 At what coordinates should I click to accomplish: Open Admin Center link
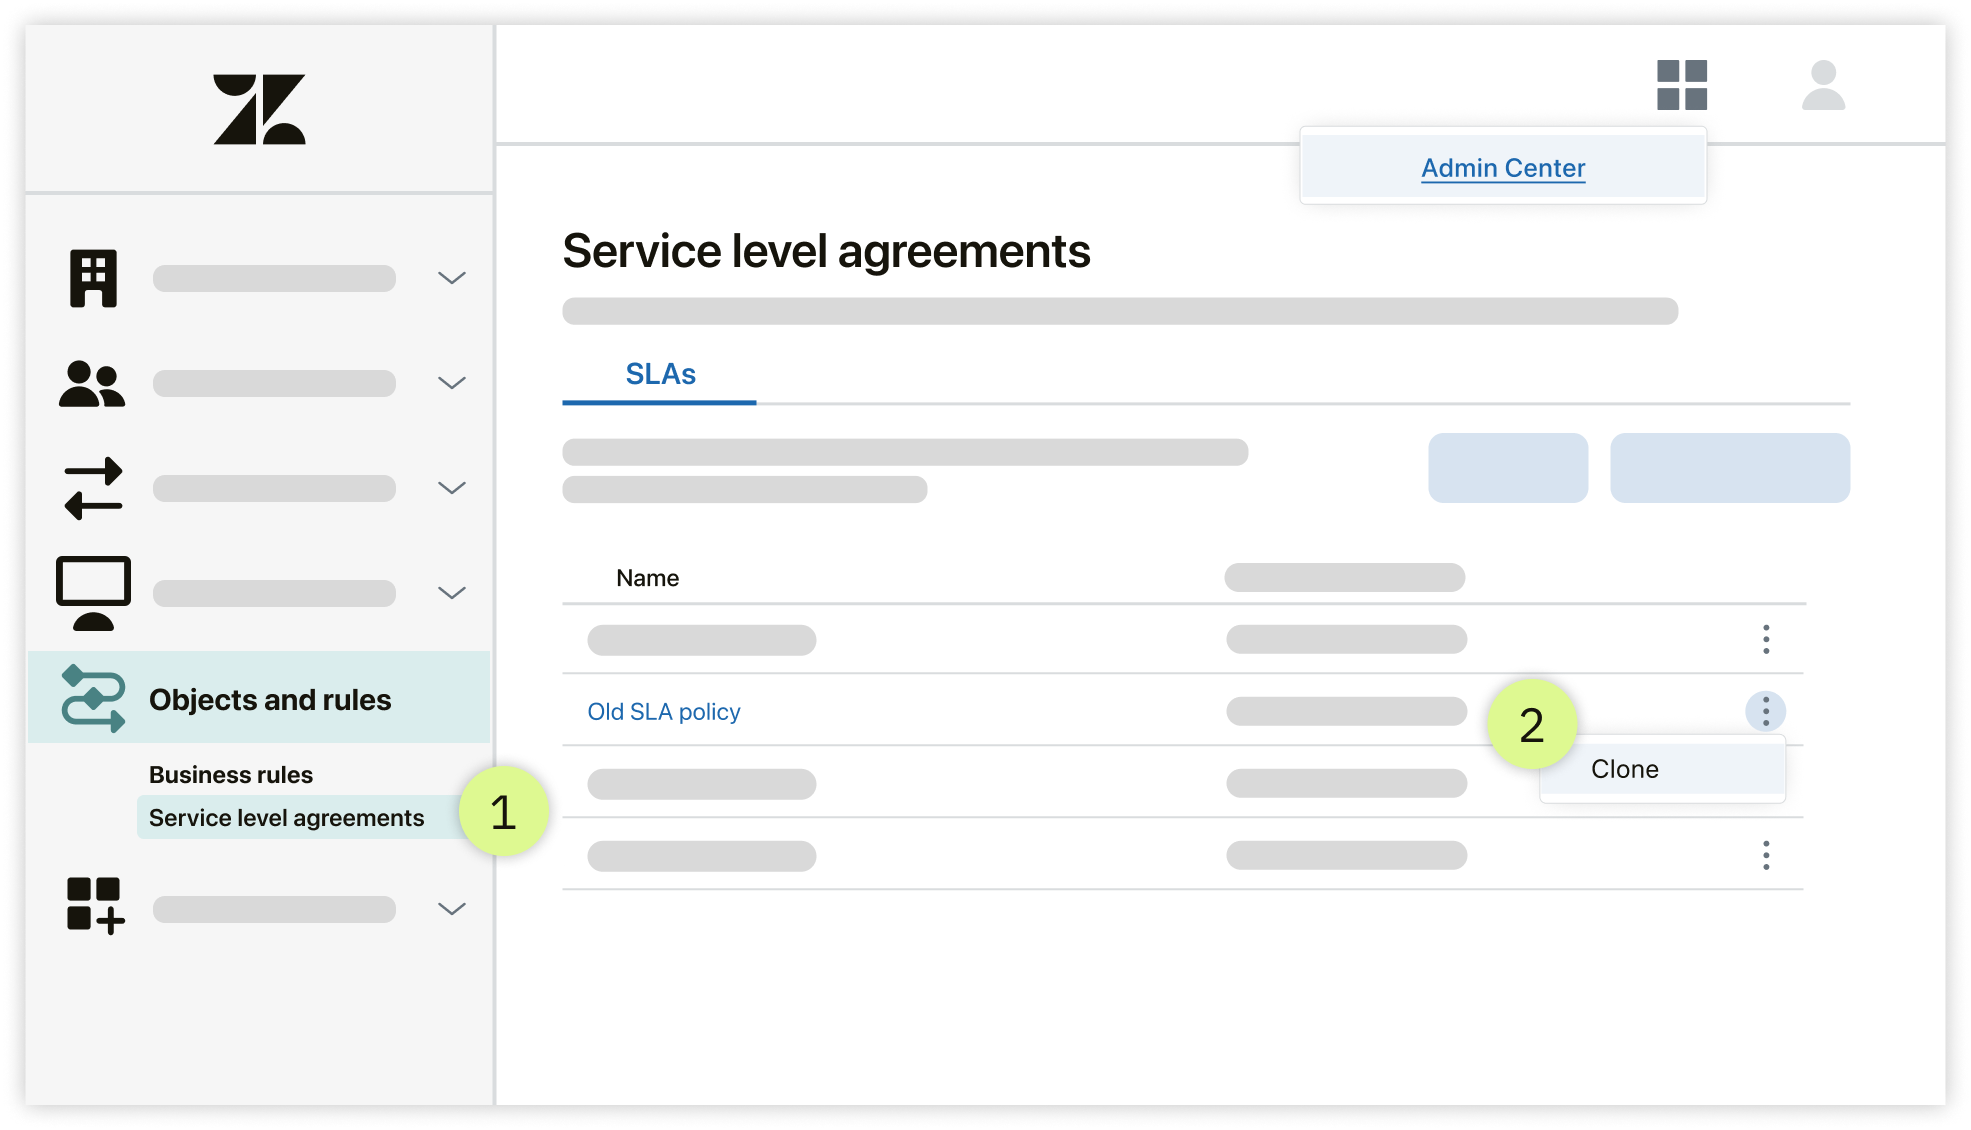pos(1503,166)
